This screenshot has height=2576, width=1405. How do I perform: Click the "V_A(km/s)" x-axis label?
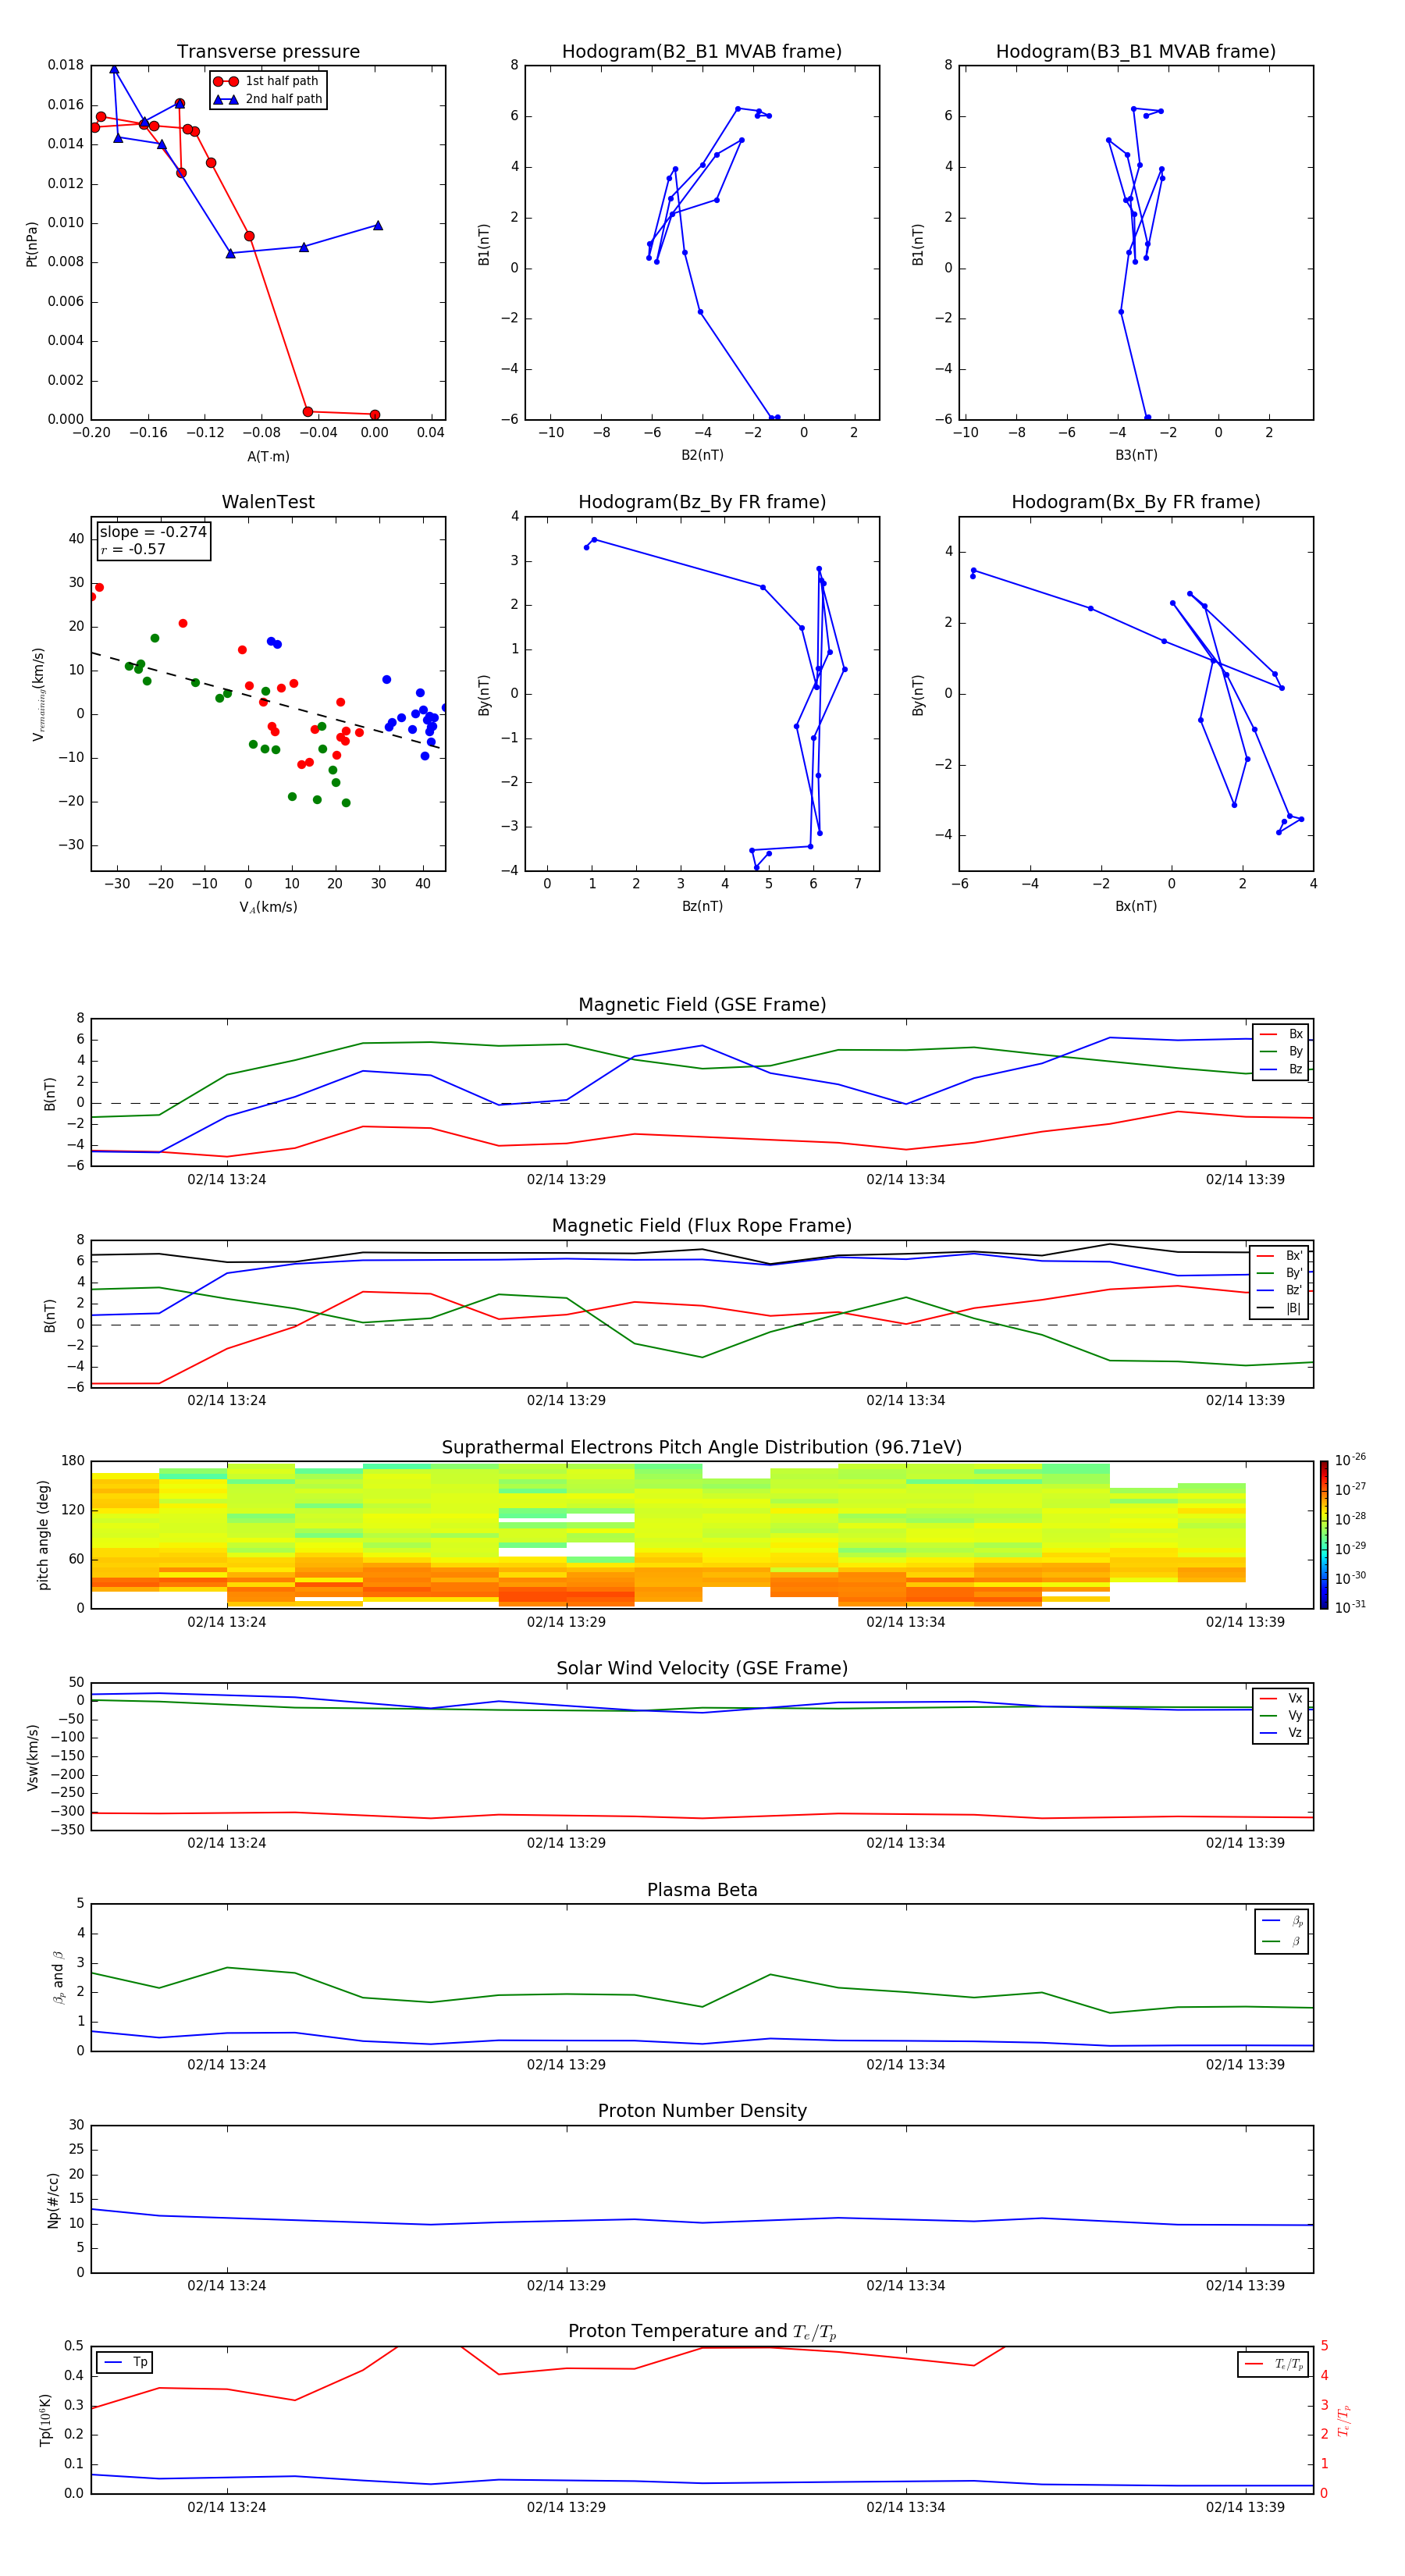click(x=268, y=907)
